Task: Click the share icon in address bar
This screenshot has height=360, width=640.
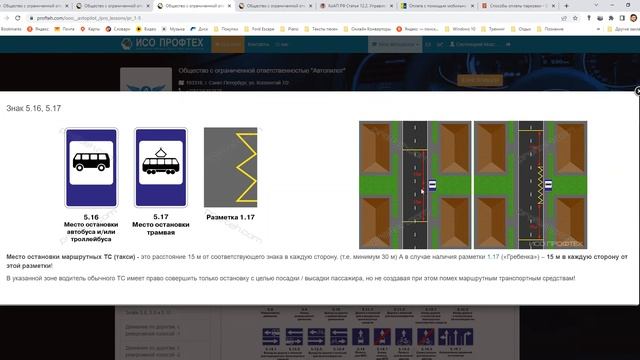Action: click(x=564, y=18)
